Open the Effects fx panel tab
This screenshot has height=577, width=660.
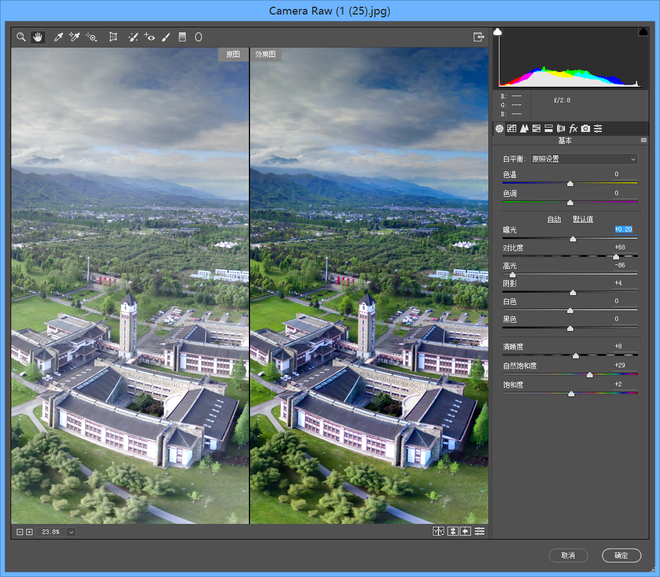pos(573,128)
